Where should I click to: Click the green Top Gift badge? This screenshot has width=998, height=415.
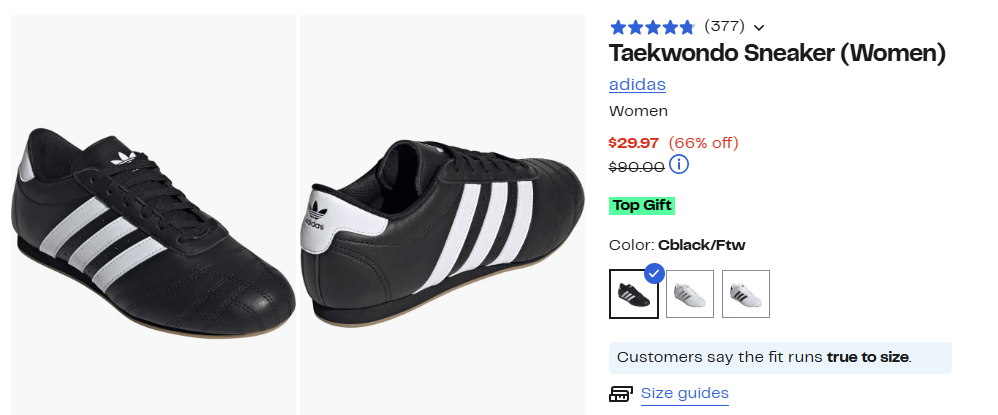point(642,206)
